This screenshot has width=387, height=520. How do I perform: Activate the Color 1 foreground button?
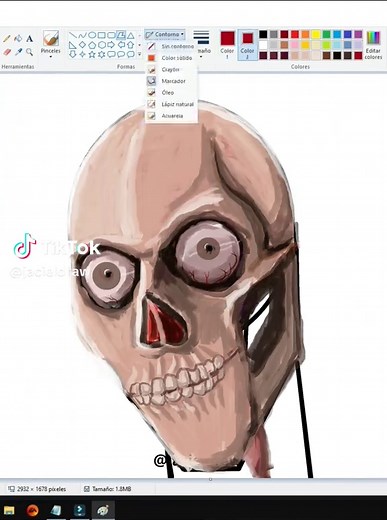[x=227, y=45]
